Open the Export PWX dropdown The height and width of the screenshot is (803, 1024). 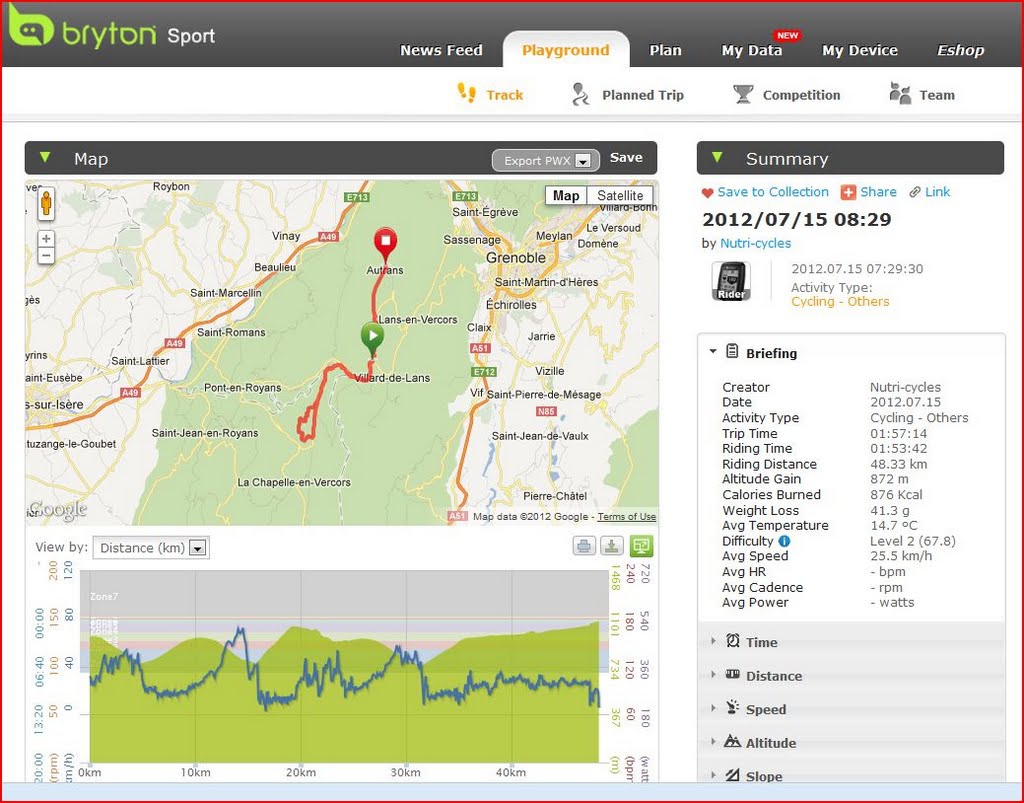tap(545, 161)
